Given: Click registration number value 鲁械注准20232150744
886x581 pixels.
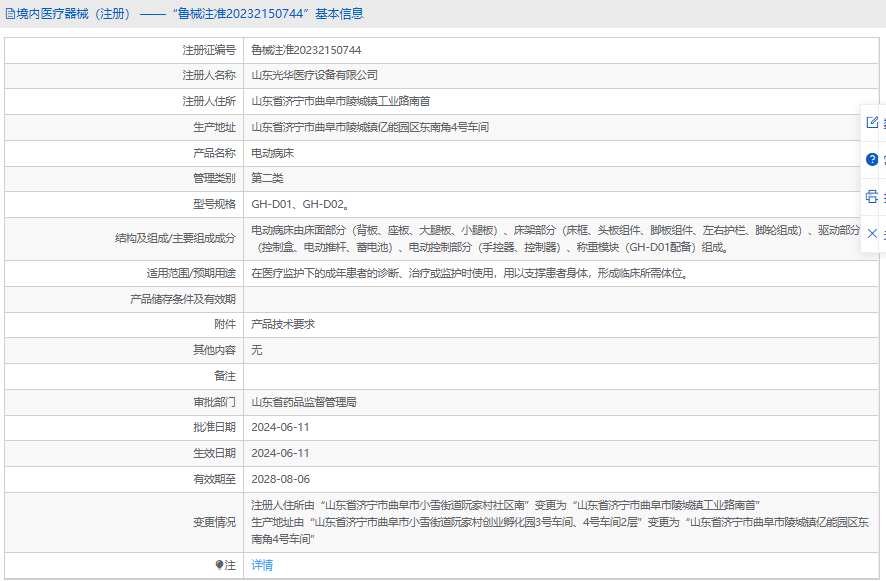Looking at the screenshot, I should click(x=306, y=49).
